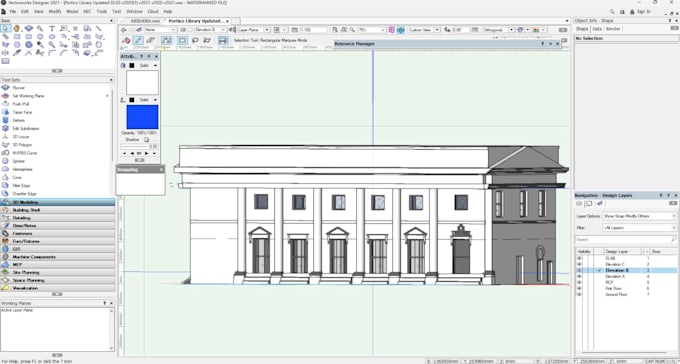Open the Orthogonal projection dropdown
This screenshot has height=364, width=680.
coord(498,30)
